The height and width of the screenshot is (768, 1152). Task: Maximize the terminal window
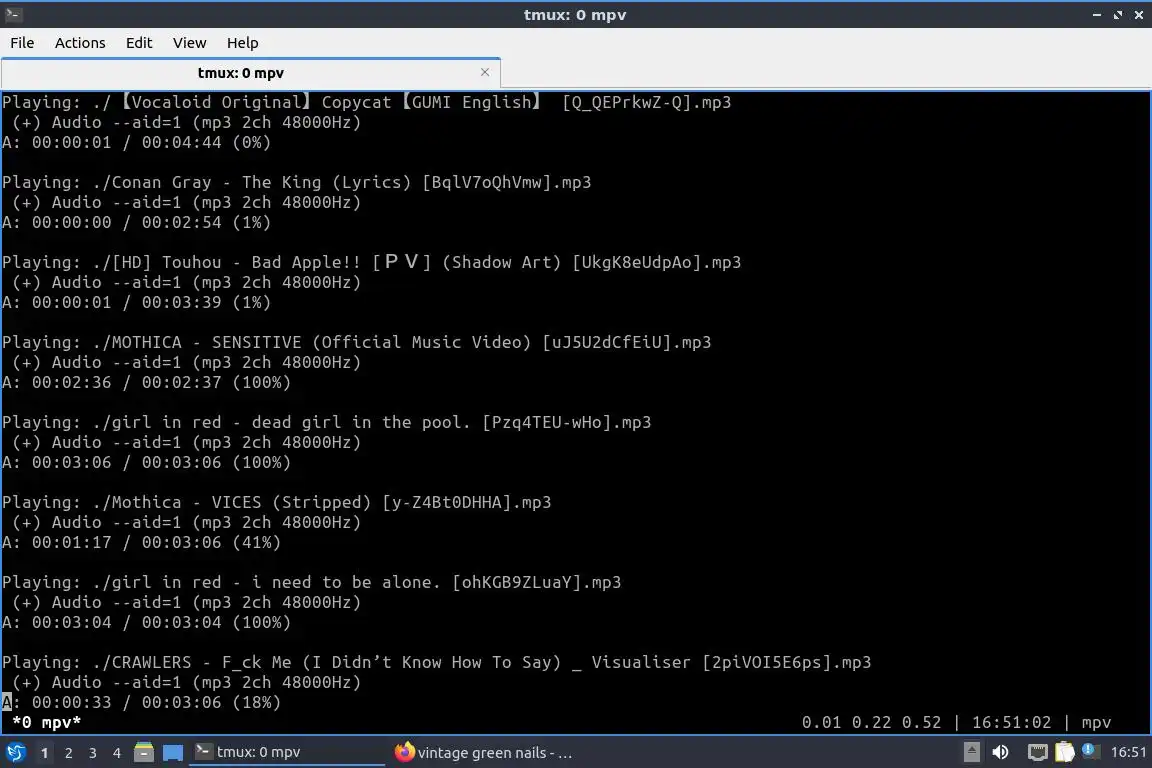pos(1117,15)
